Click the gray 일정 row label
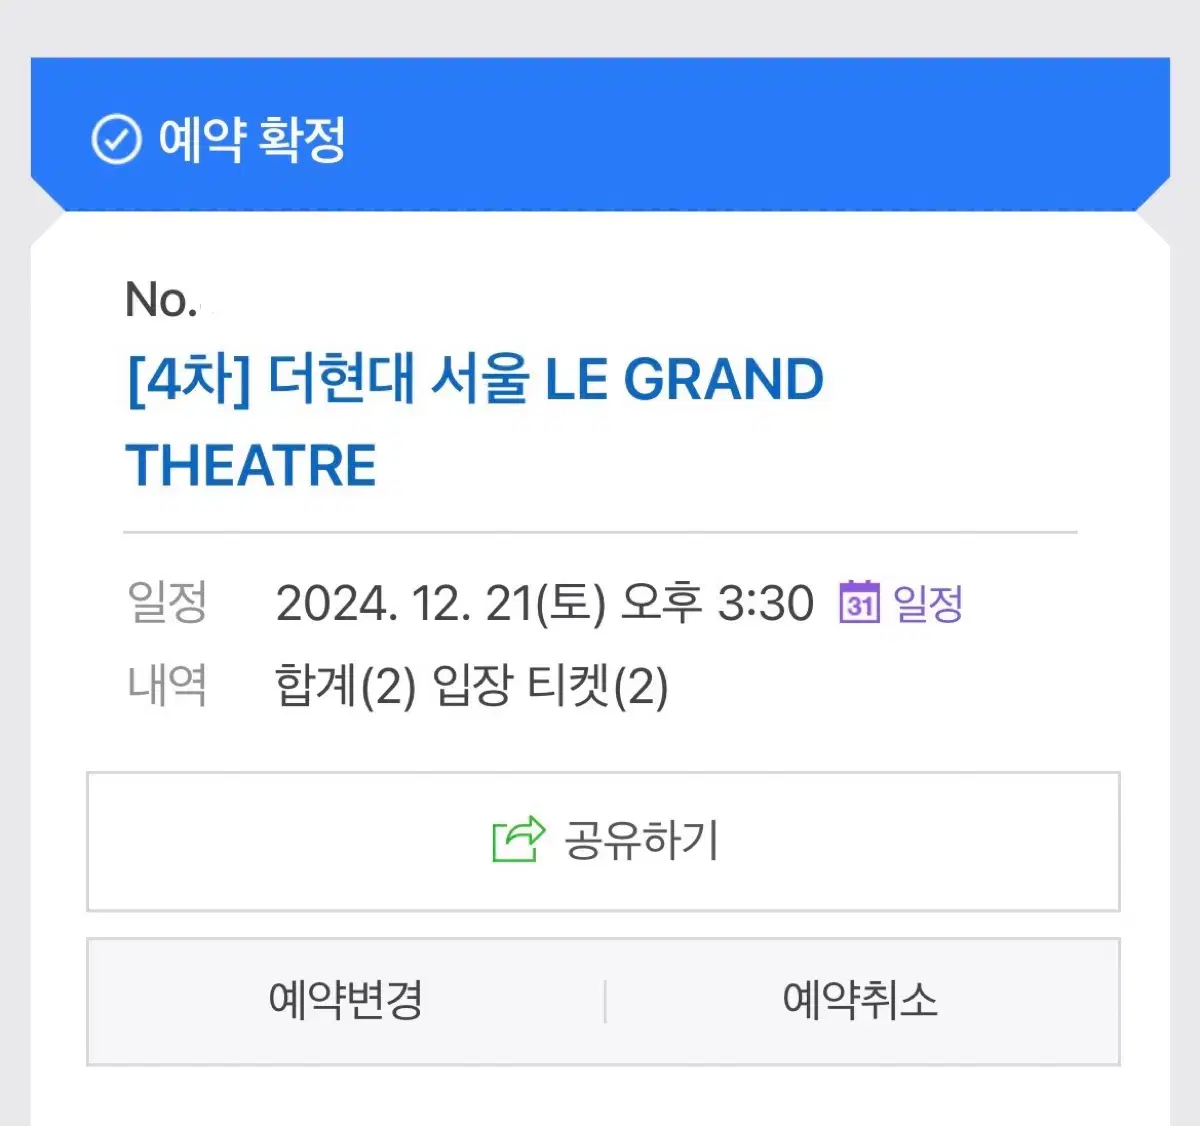This screenshot has width=1200, height=1126. coord(167,602)
